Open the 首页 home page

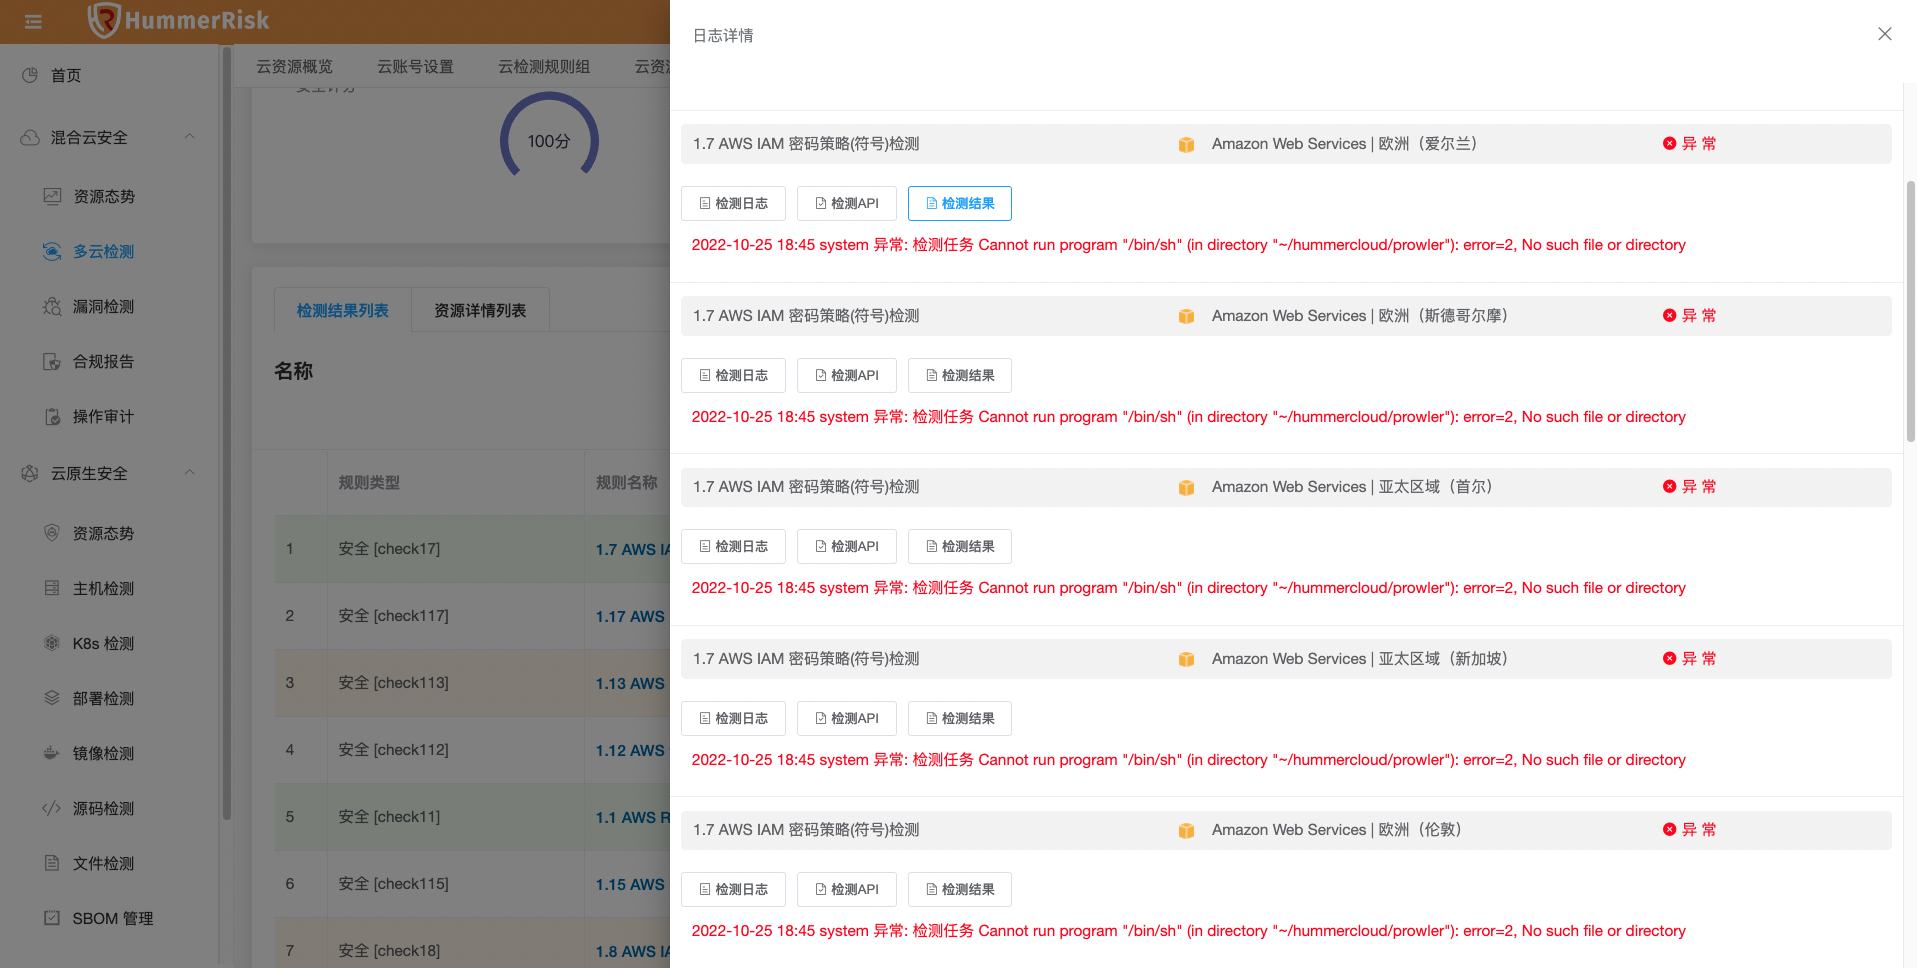(67, 74)
